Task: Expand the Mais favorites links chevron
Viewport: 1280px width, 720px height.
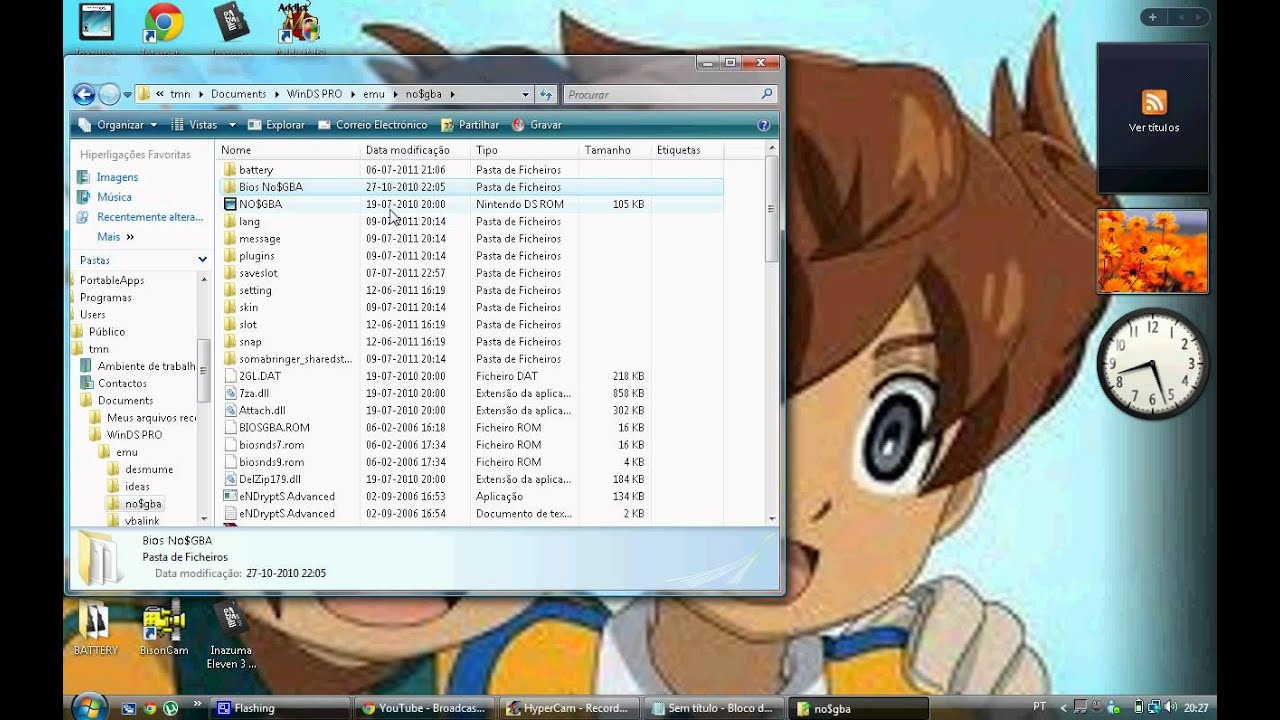Action: click(130, 237)
